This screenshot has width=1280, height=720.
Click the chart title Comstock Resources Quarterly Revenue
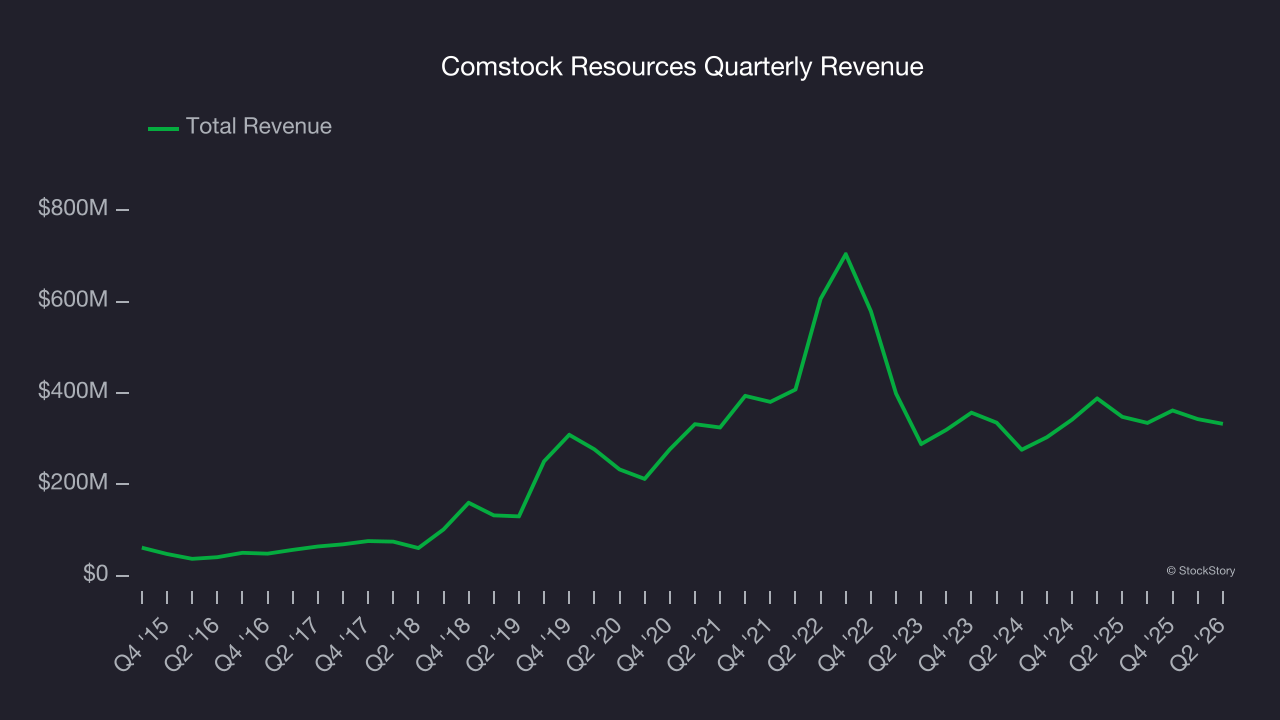coord(682,67)
